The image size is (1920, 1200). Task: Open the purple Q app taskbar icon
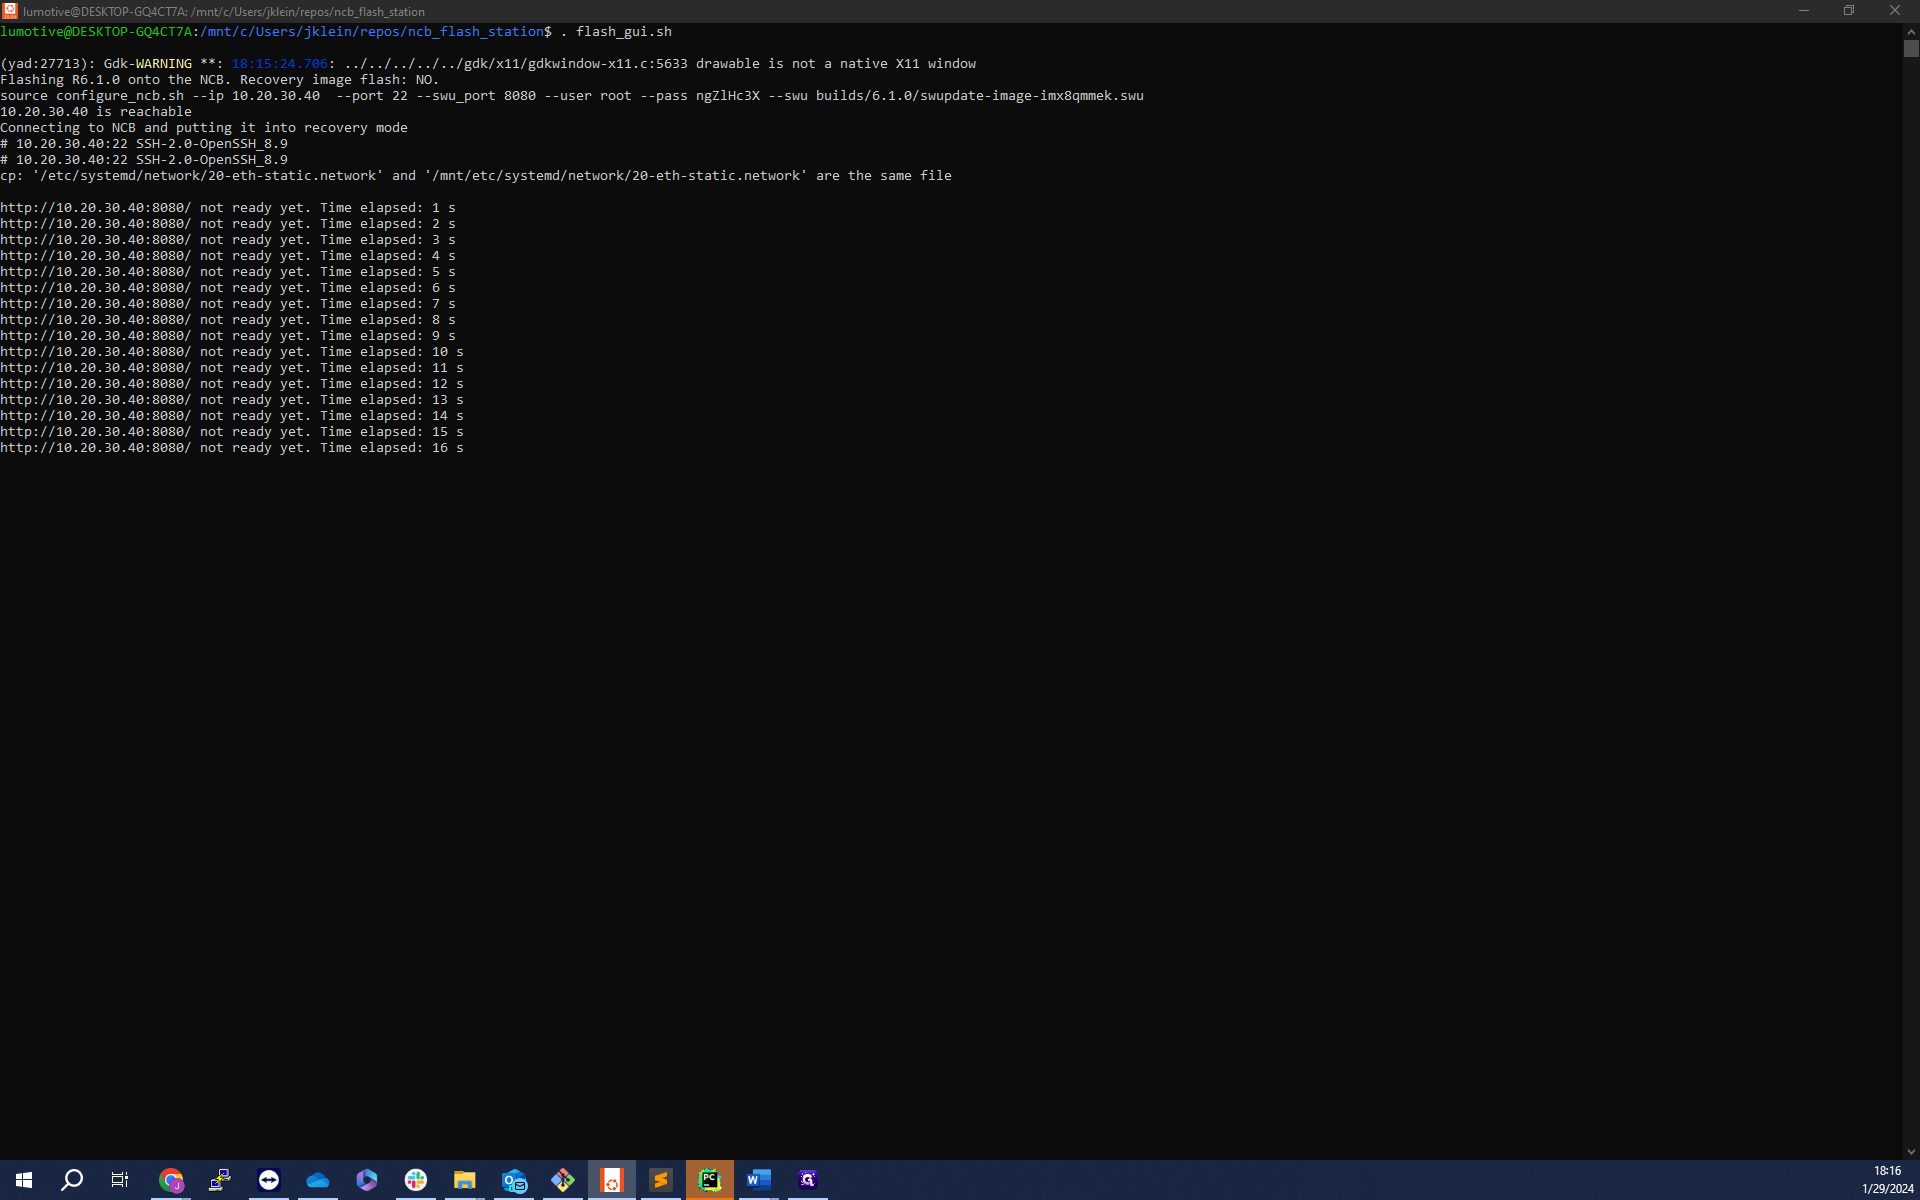coord(808,1180)
